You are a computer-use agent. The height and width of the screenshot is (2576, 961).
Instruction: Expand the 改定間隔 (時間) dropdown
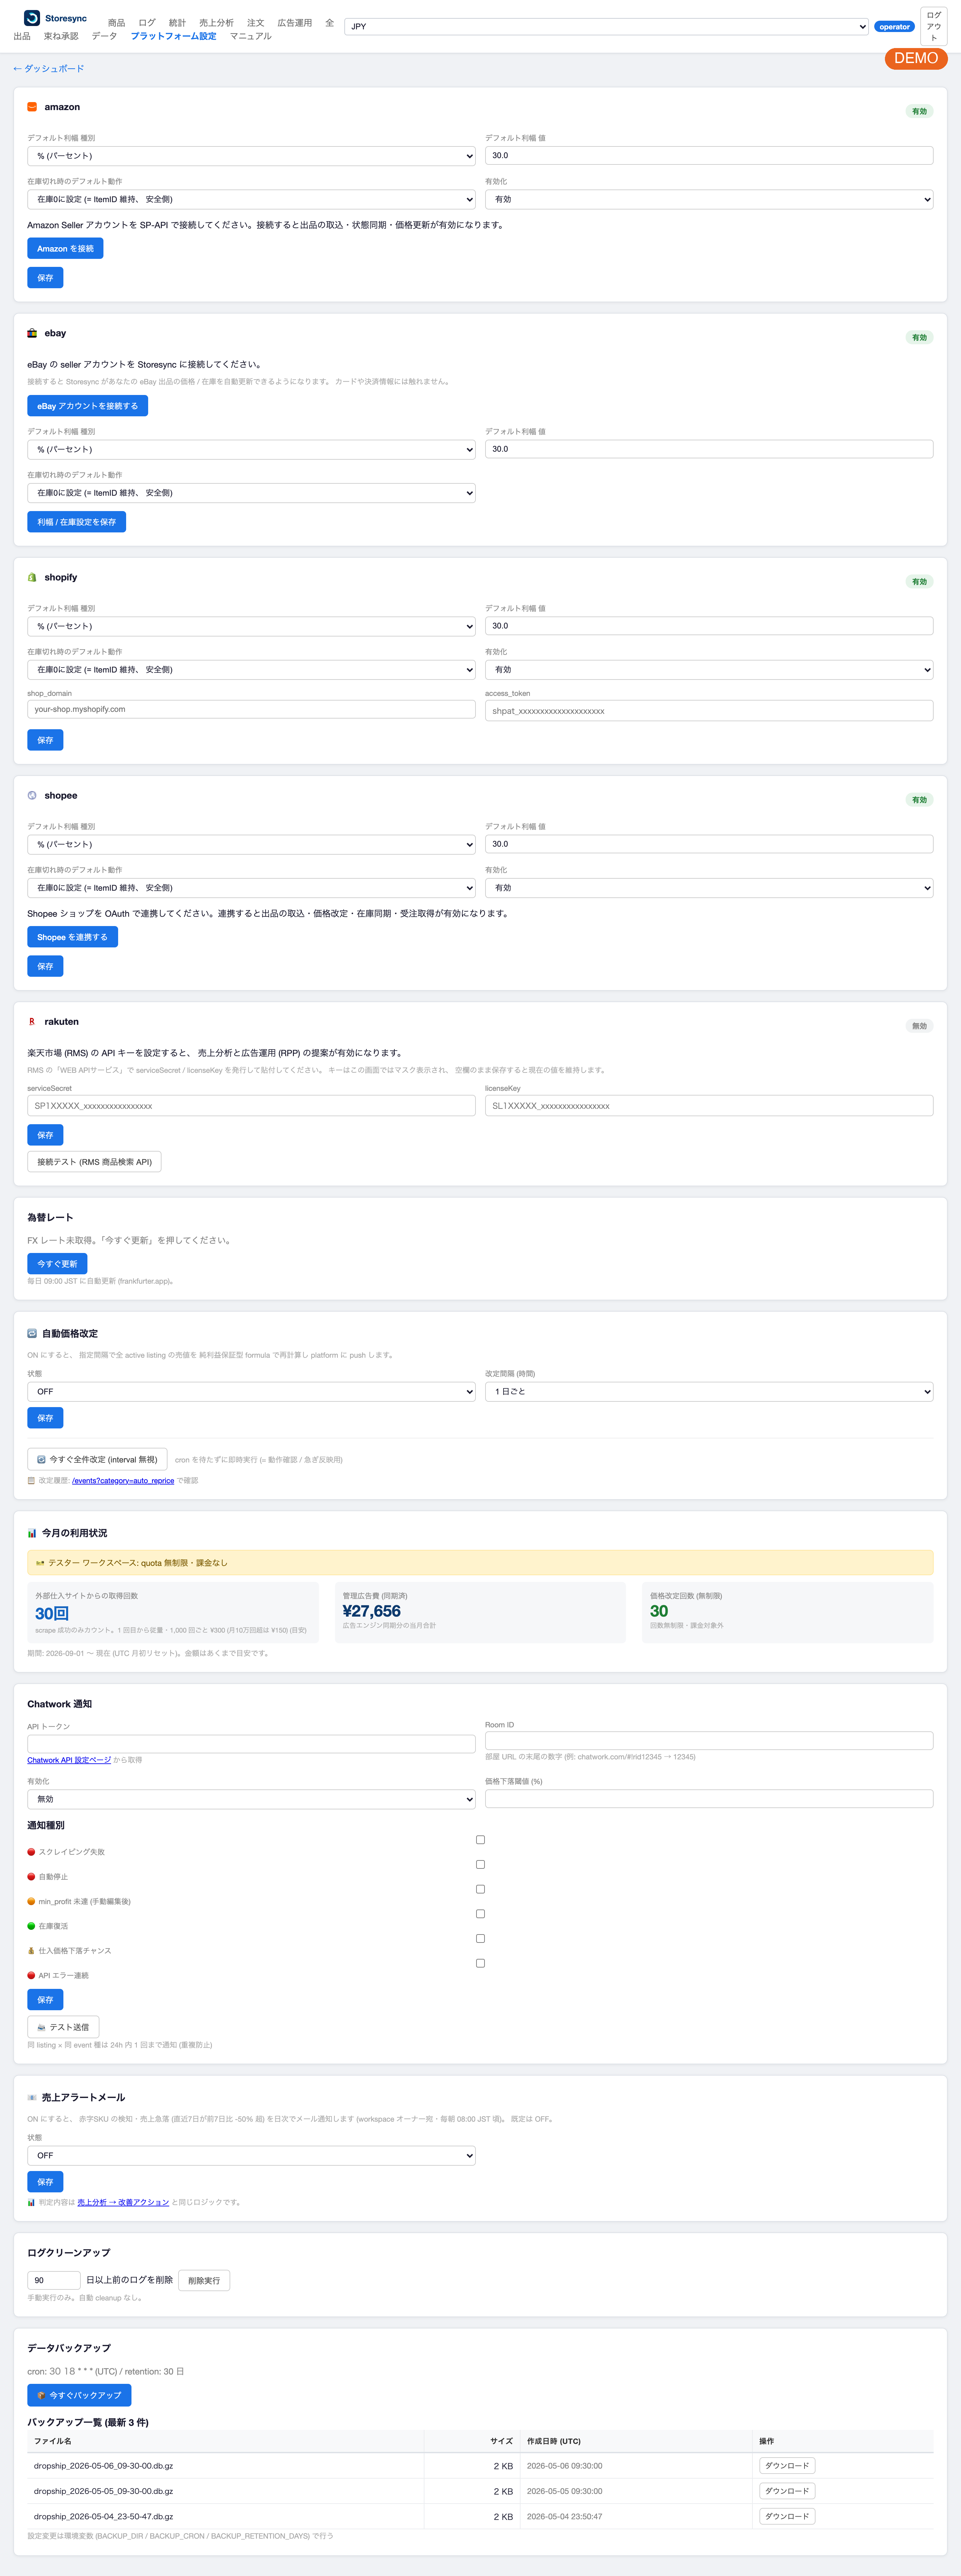pos(709,1392)
